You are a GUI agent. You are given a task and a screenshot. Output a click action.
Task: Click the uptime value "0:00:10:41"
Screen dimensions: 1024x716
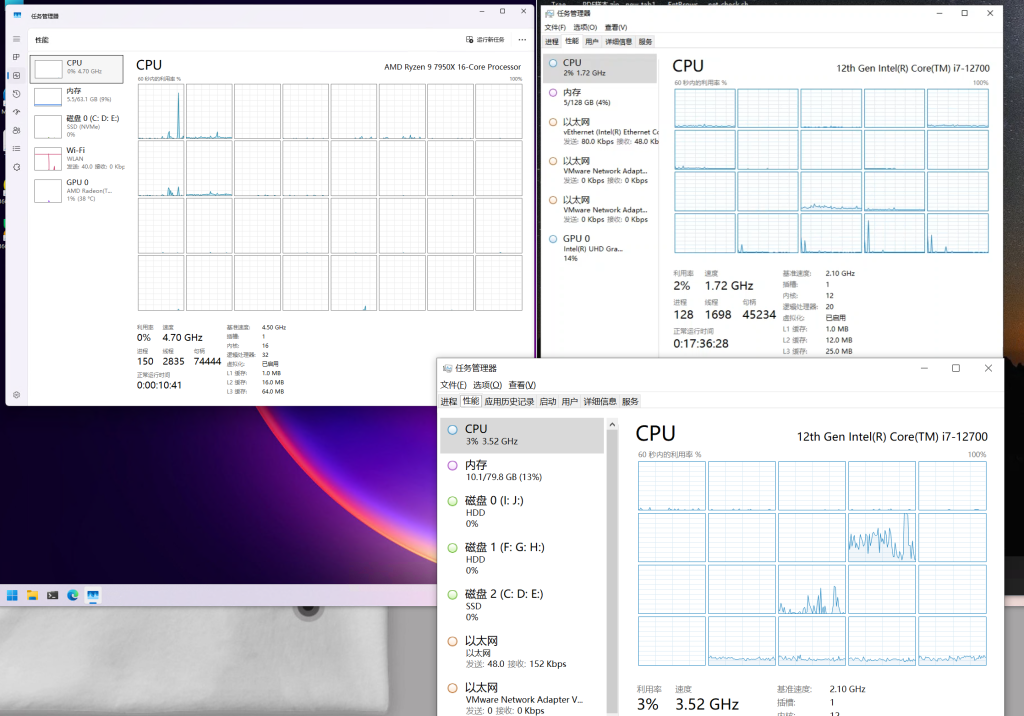tap(159, 385)
